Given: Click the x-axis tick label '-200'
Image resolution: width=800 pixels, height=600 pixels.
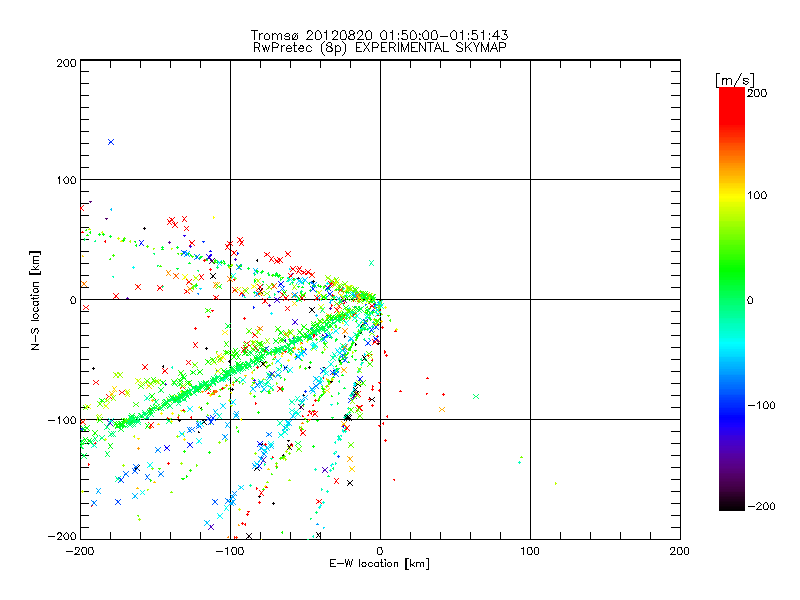Looking at the screenshot, I should point(80,552).
